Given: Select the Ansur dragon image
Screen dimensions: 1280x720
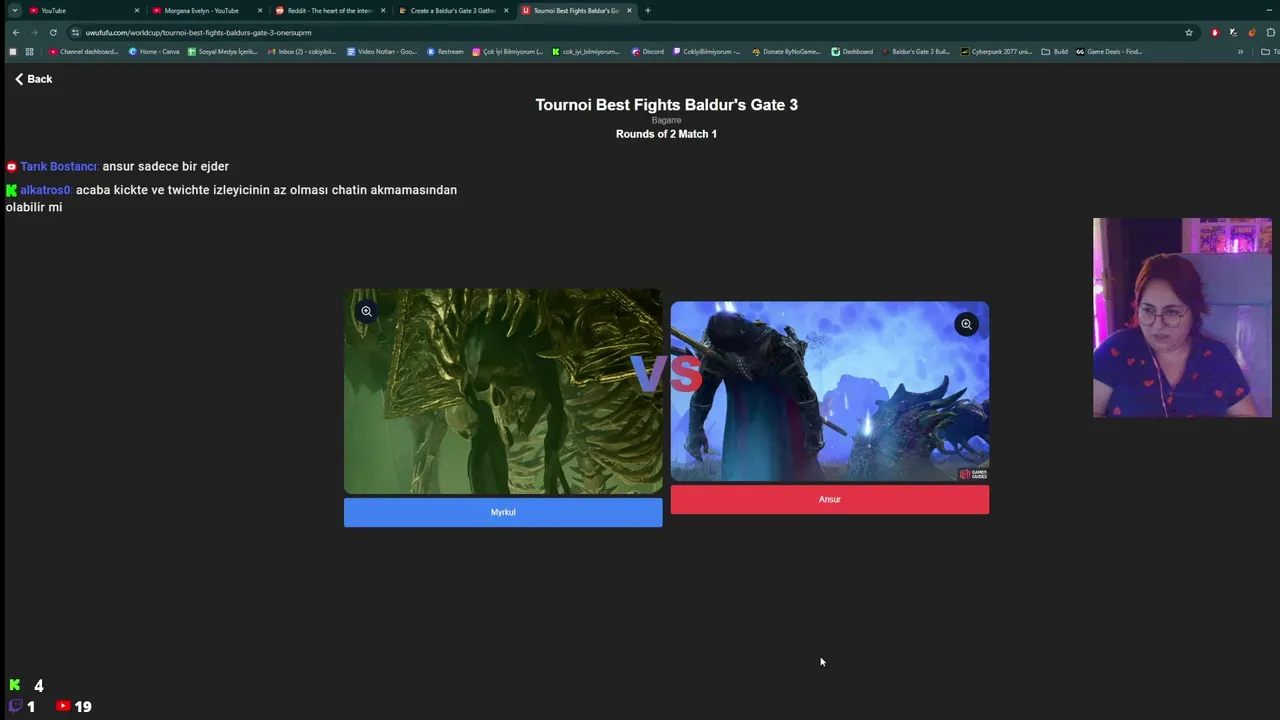Looking at the screenshot, I should tap(829, 391).
